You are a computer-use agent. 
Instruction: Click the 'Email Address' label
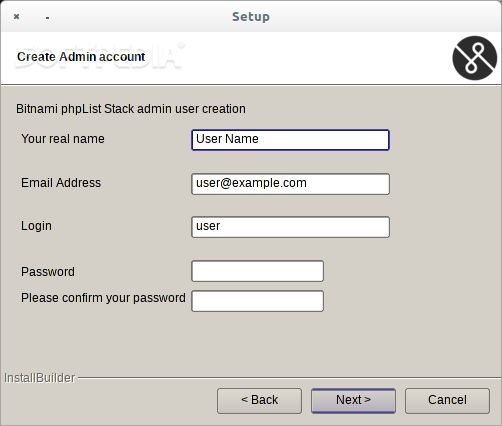pyautogui.click(x=61, y=183)
